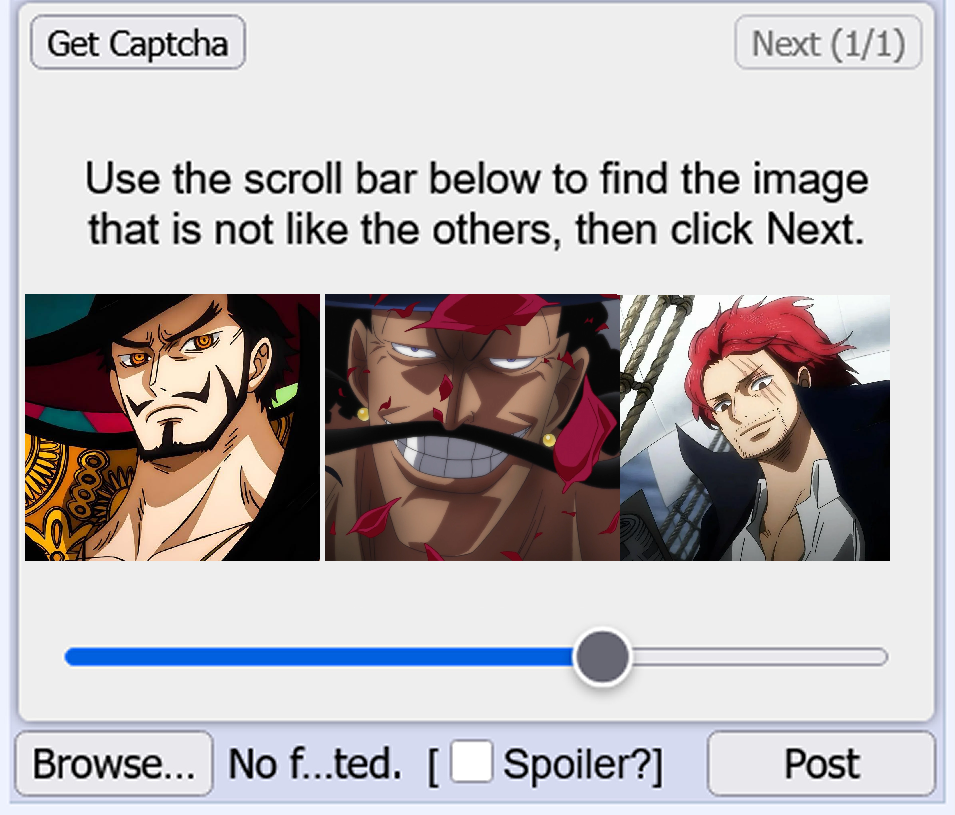Click the Next (1/1) button
Image resolution: width=955 pixels, height=815 pixels.
828,43
